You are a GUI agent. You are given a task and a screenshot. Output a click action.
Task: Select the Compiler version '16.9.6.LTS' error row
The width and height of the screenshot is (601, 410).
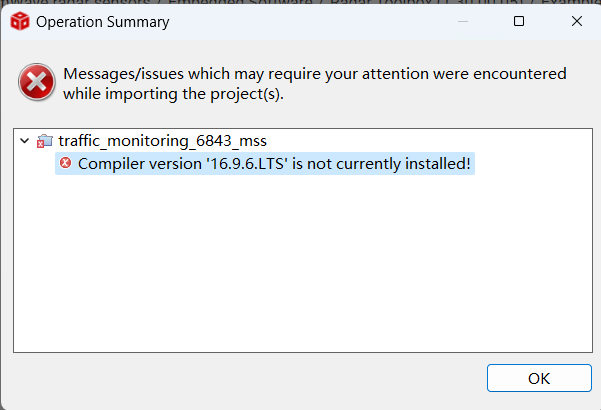click(x=265, y=164)
